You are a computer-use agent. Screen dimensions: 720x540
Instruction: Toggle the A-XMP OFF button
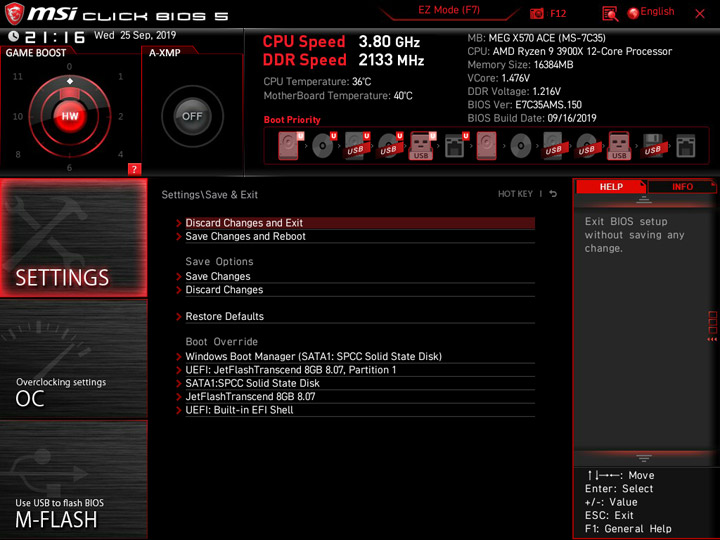(192, 116)
